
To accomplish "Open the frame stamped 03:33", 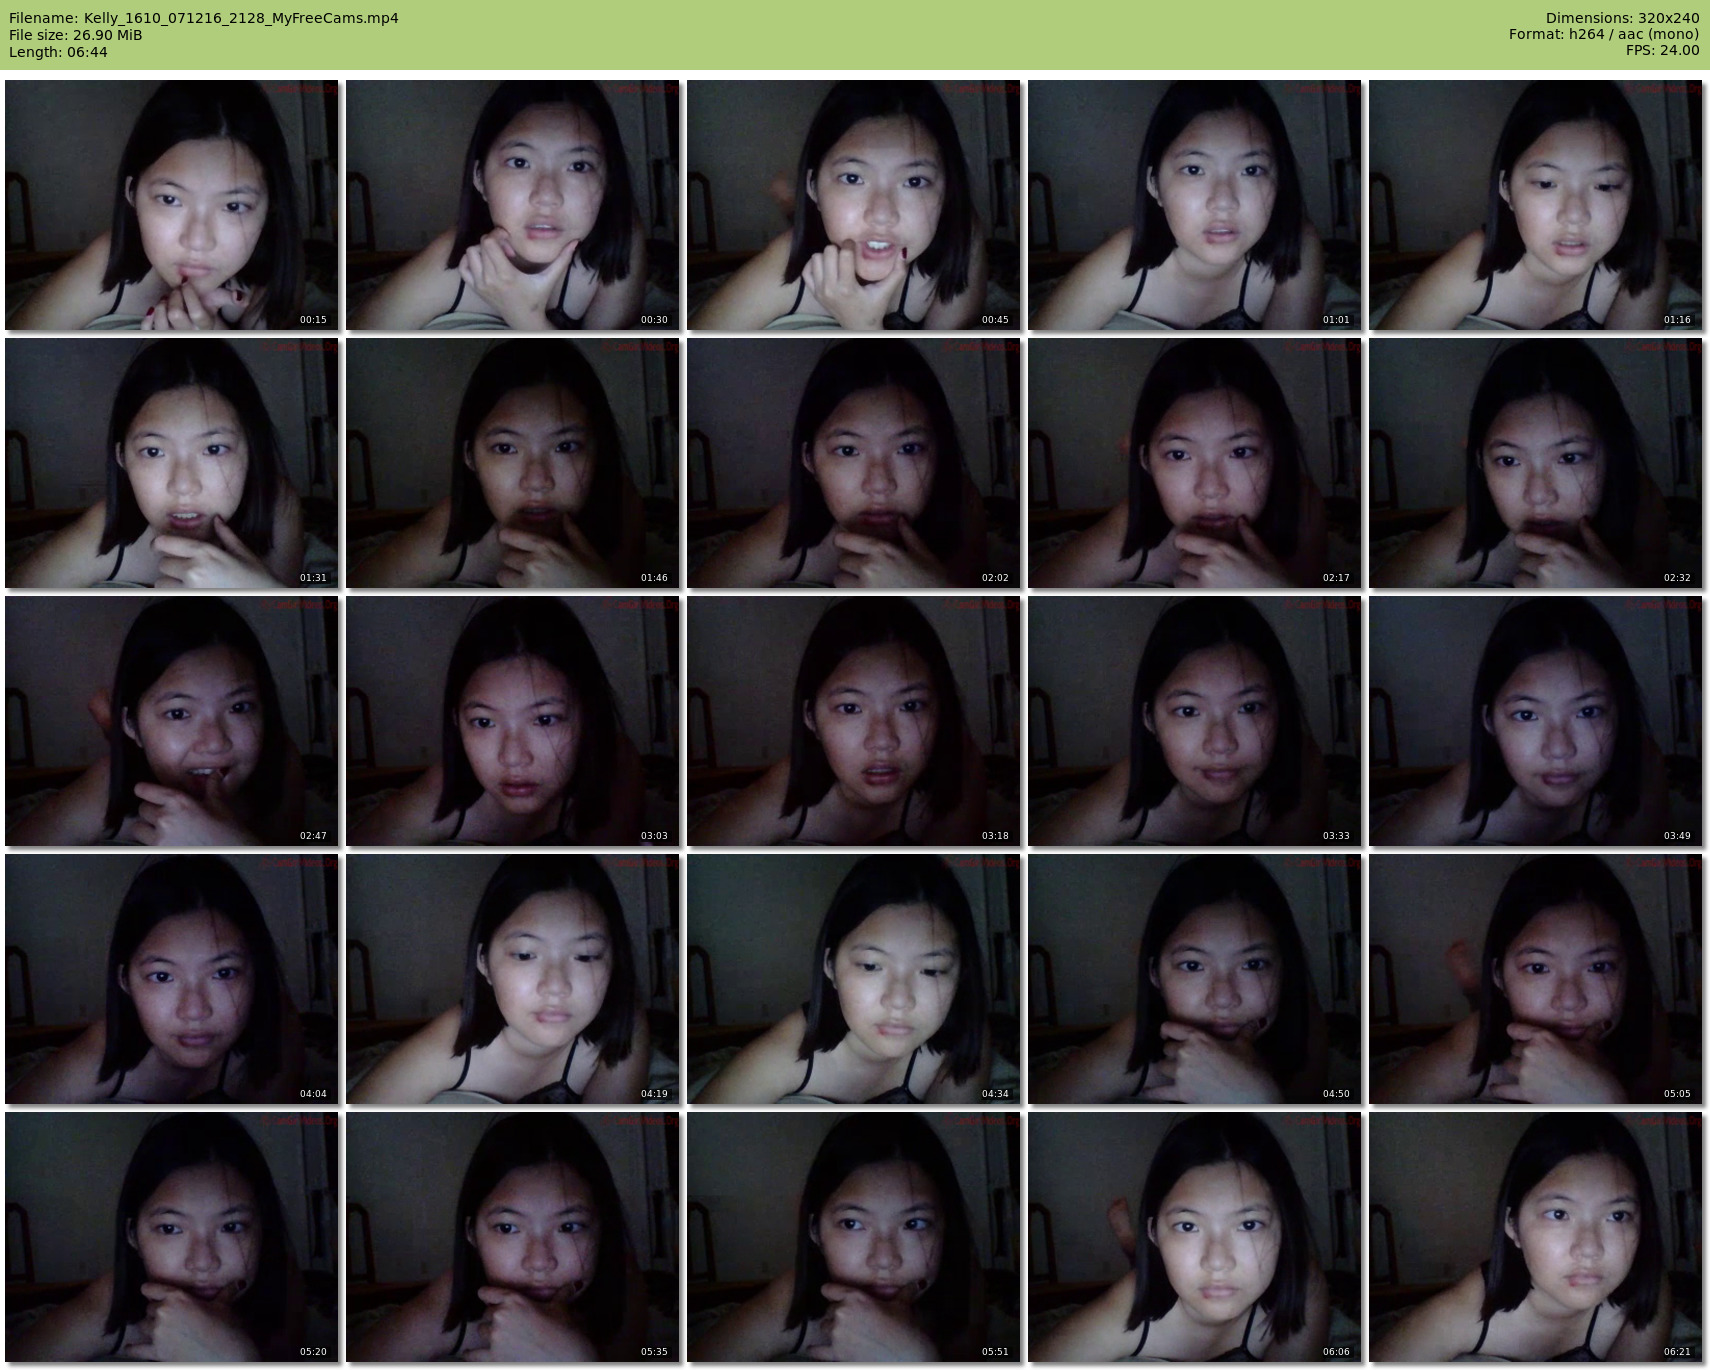I will pos(1194,721).
